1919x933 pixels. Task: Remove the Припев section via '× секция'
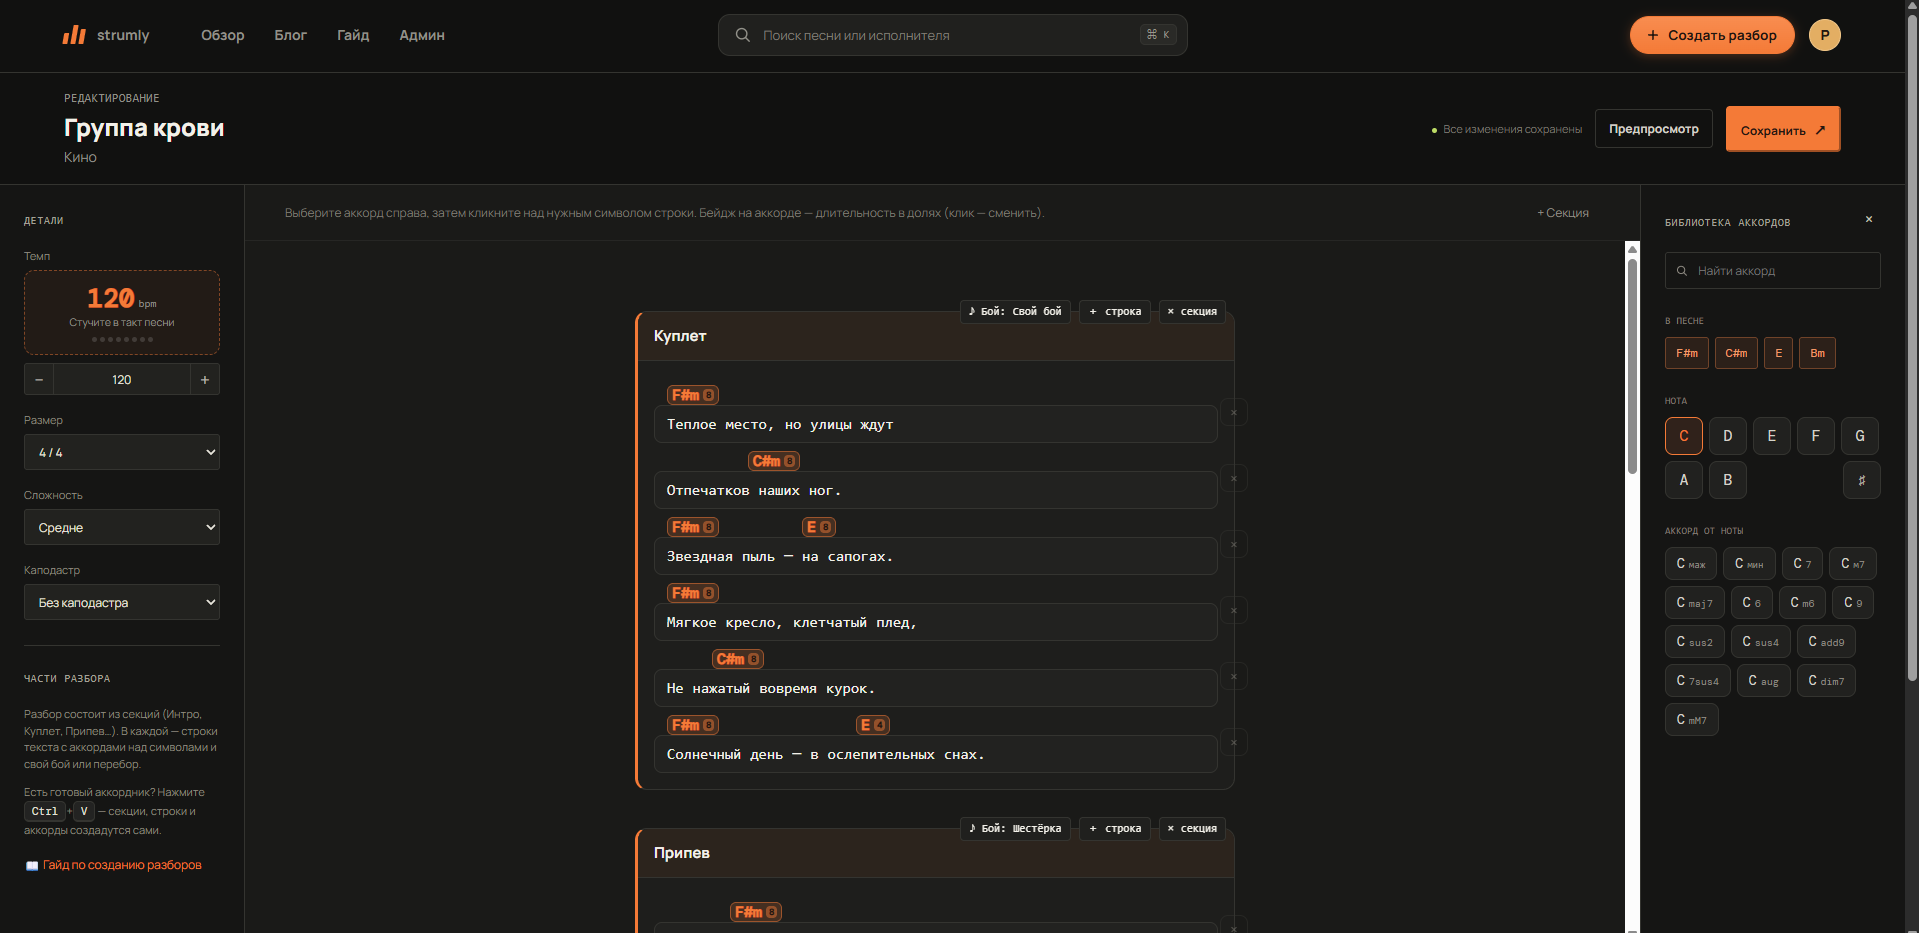(1192, 828)
